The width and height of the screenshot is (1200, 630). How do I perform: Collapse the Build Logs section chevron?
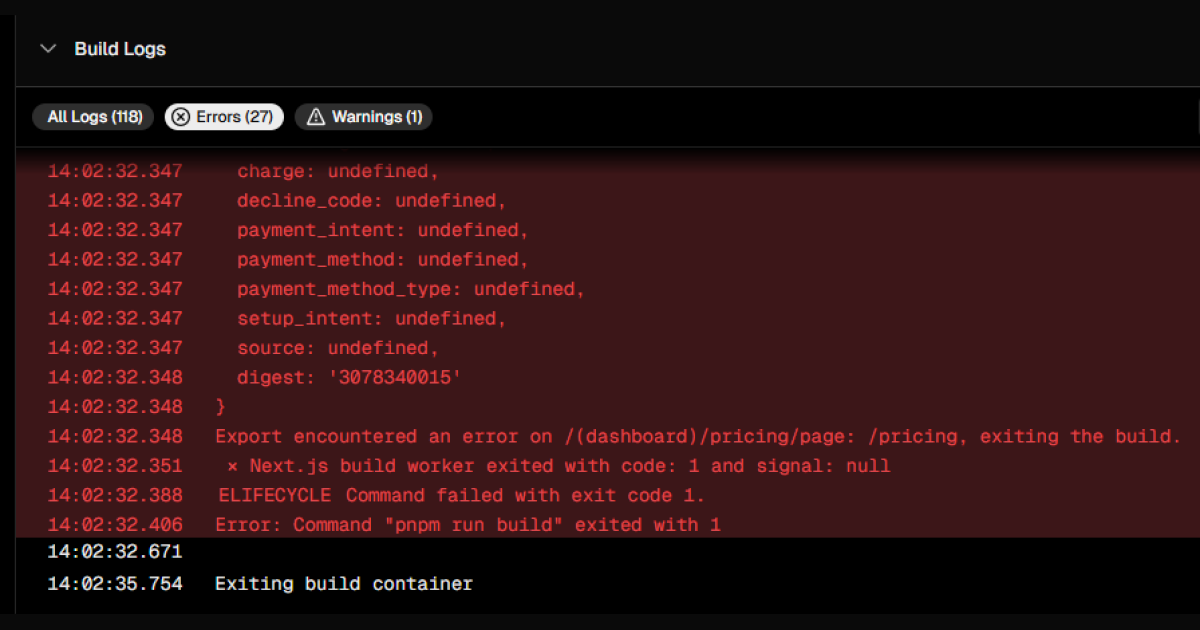coord(48,49)
